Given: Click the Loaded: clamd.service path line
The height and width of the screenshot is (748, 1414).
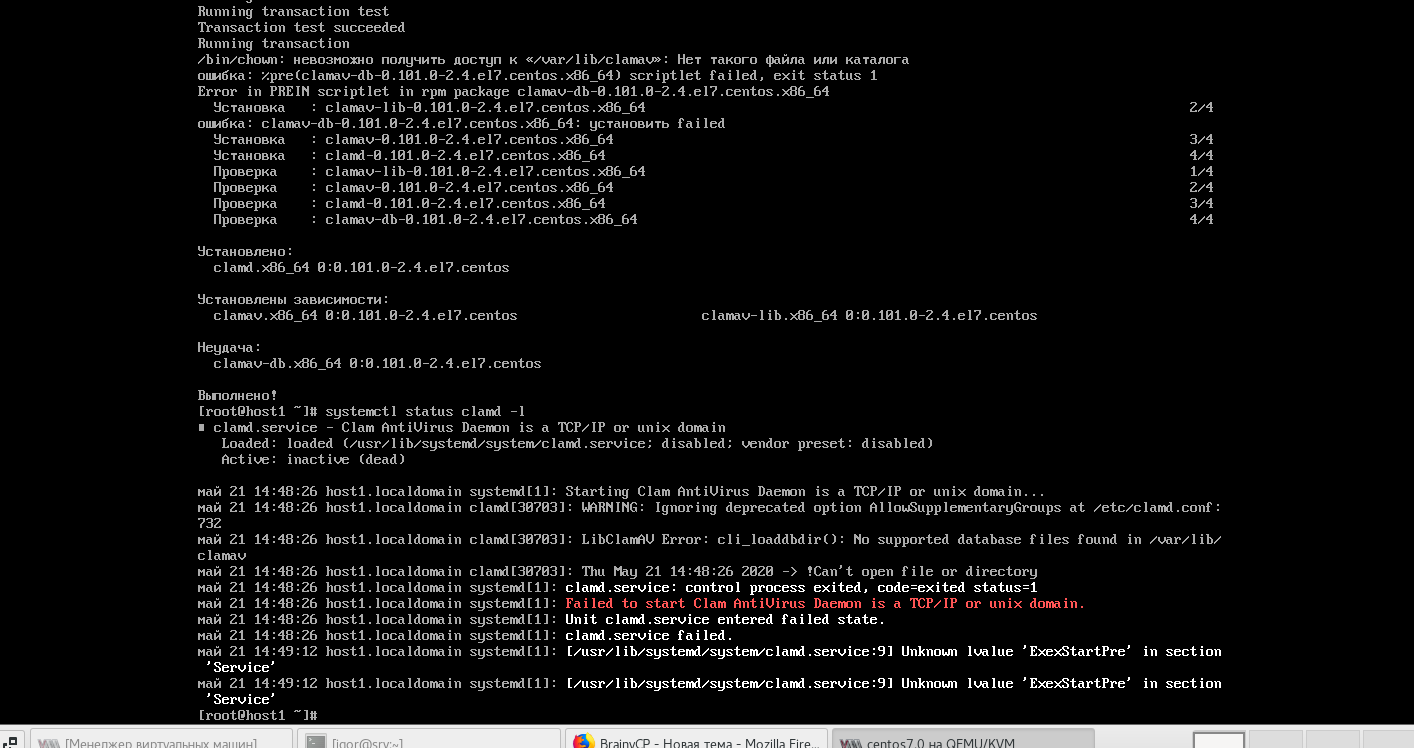Looking at the screenshot, I should coord(577,443).
